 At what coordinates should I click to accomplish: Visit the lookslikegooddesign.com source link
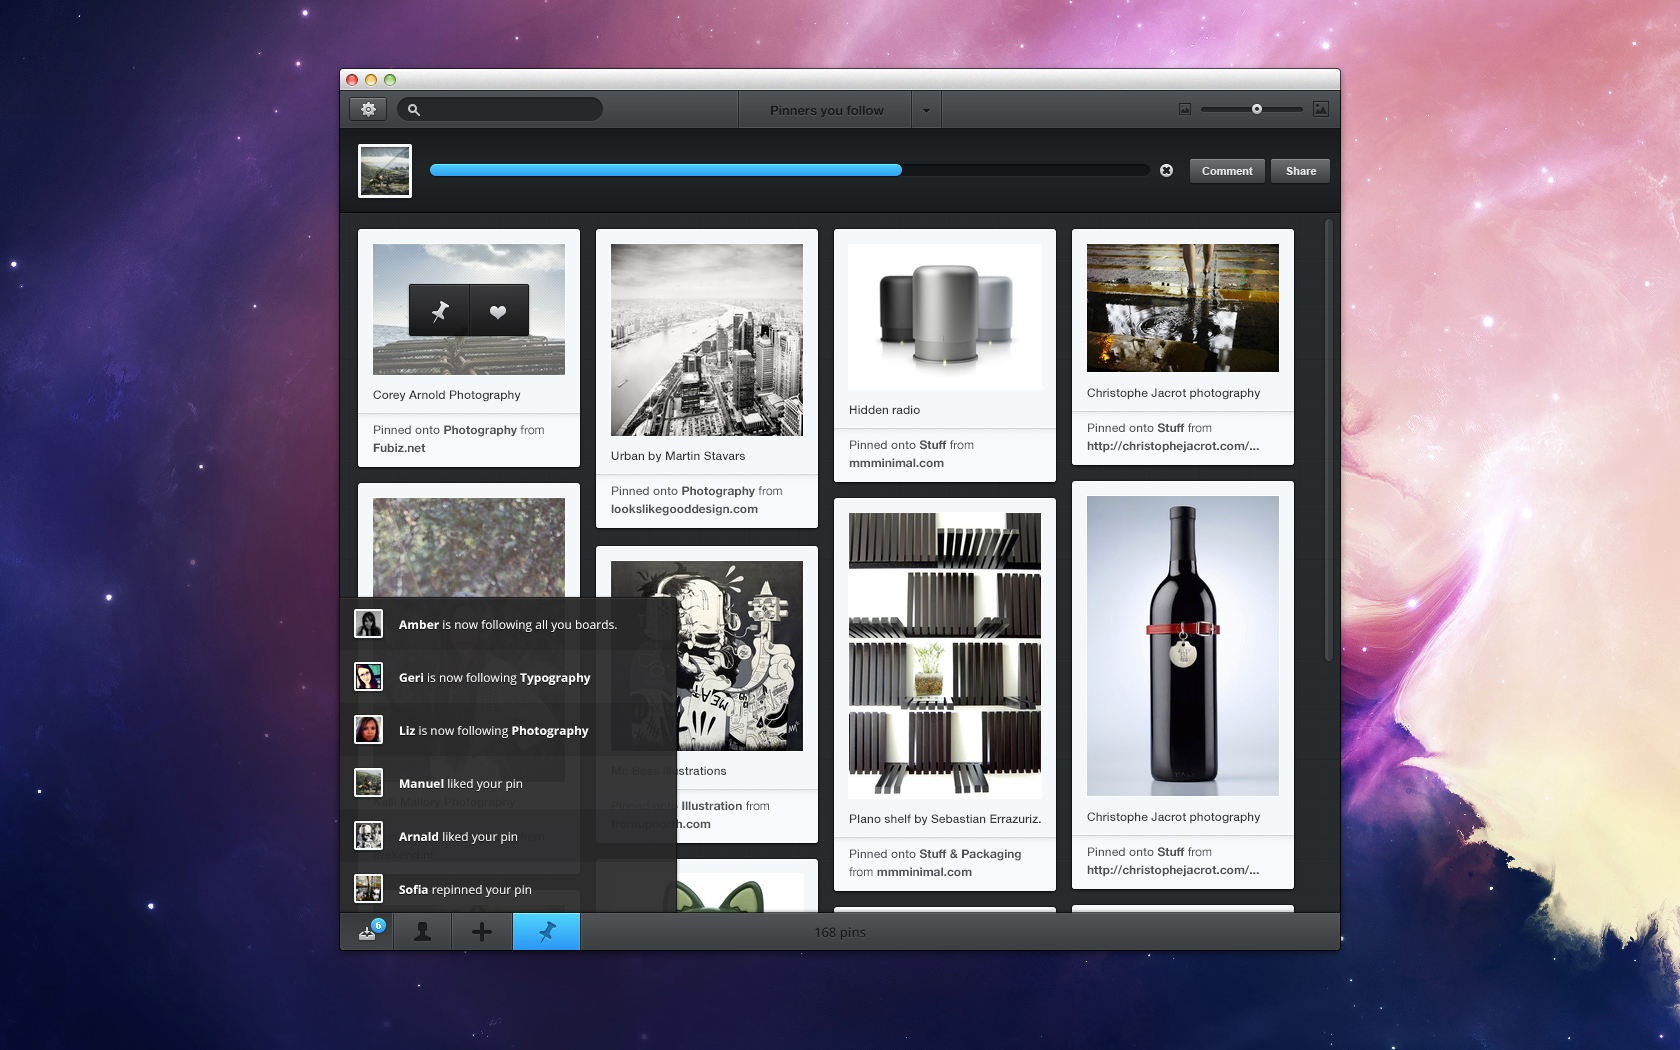pos(684,509)
